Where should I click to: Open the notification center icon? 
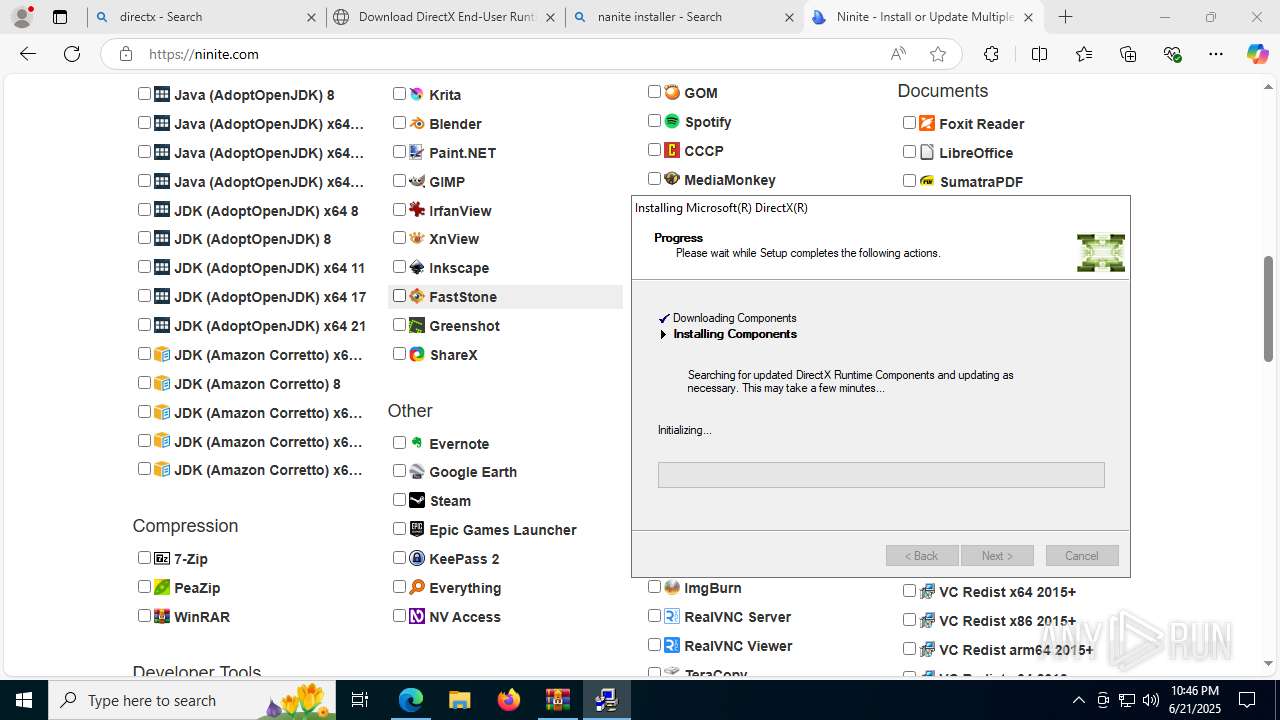click(1247, 700)
